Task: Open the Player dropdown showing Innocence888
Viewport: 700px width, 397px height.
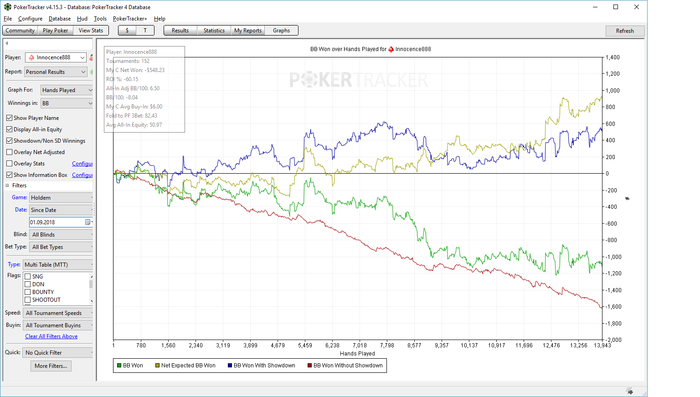Action: 55,58
